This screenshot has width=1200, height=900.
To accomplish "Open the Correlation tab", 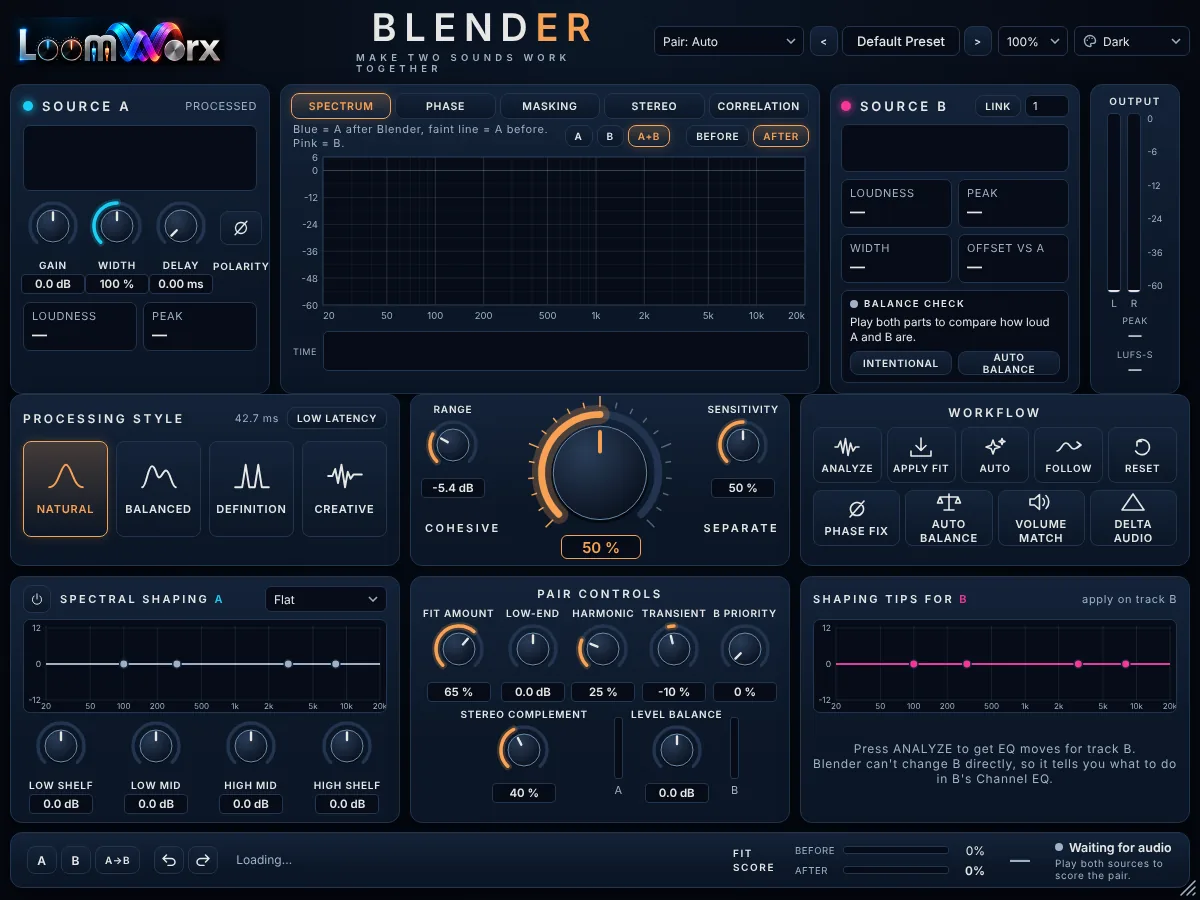I will click(758, 106).
